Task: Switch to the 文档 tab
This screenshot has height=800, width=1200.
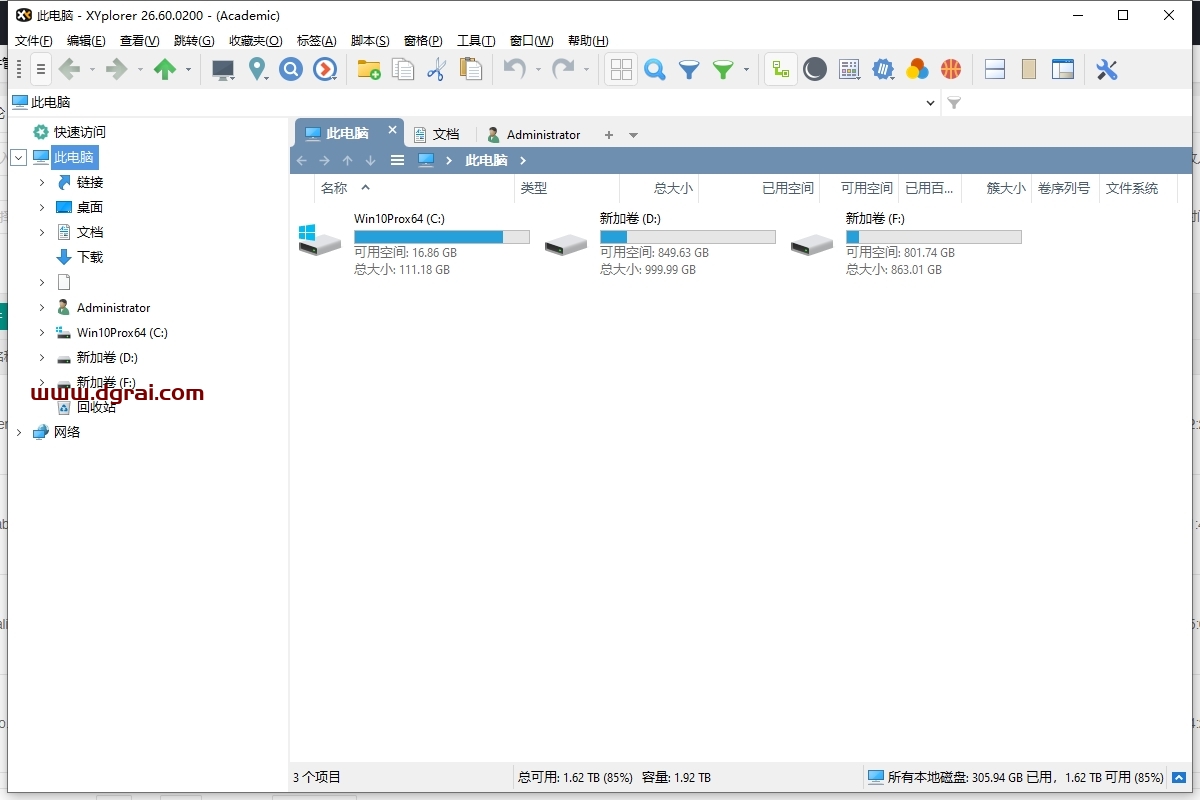Action: (436, 134)
